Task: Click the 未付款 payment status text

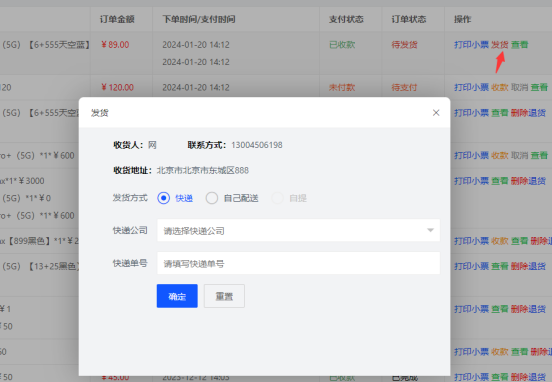Action: click(x=342, y=87)
